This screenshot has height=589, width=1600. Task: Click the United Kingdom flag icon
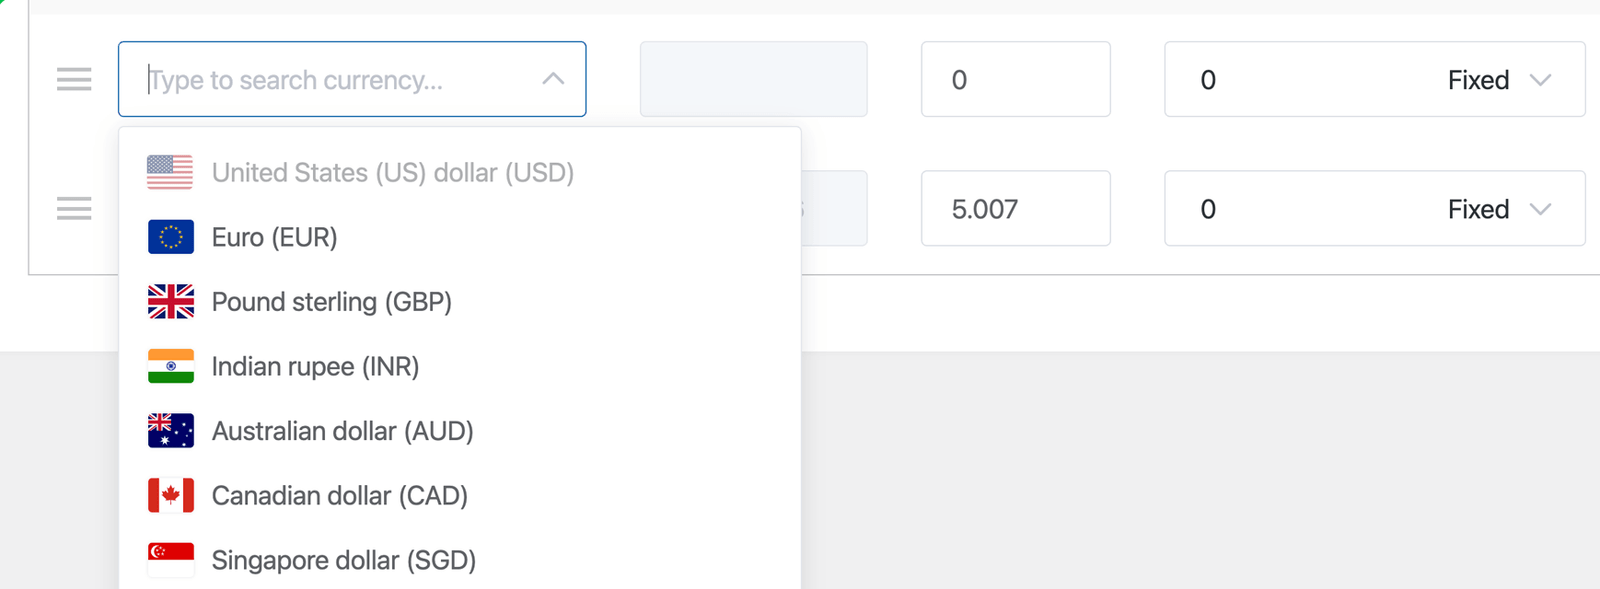coord(171,302)
